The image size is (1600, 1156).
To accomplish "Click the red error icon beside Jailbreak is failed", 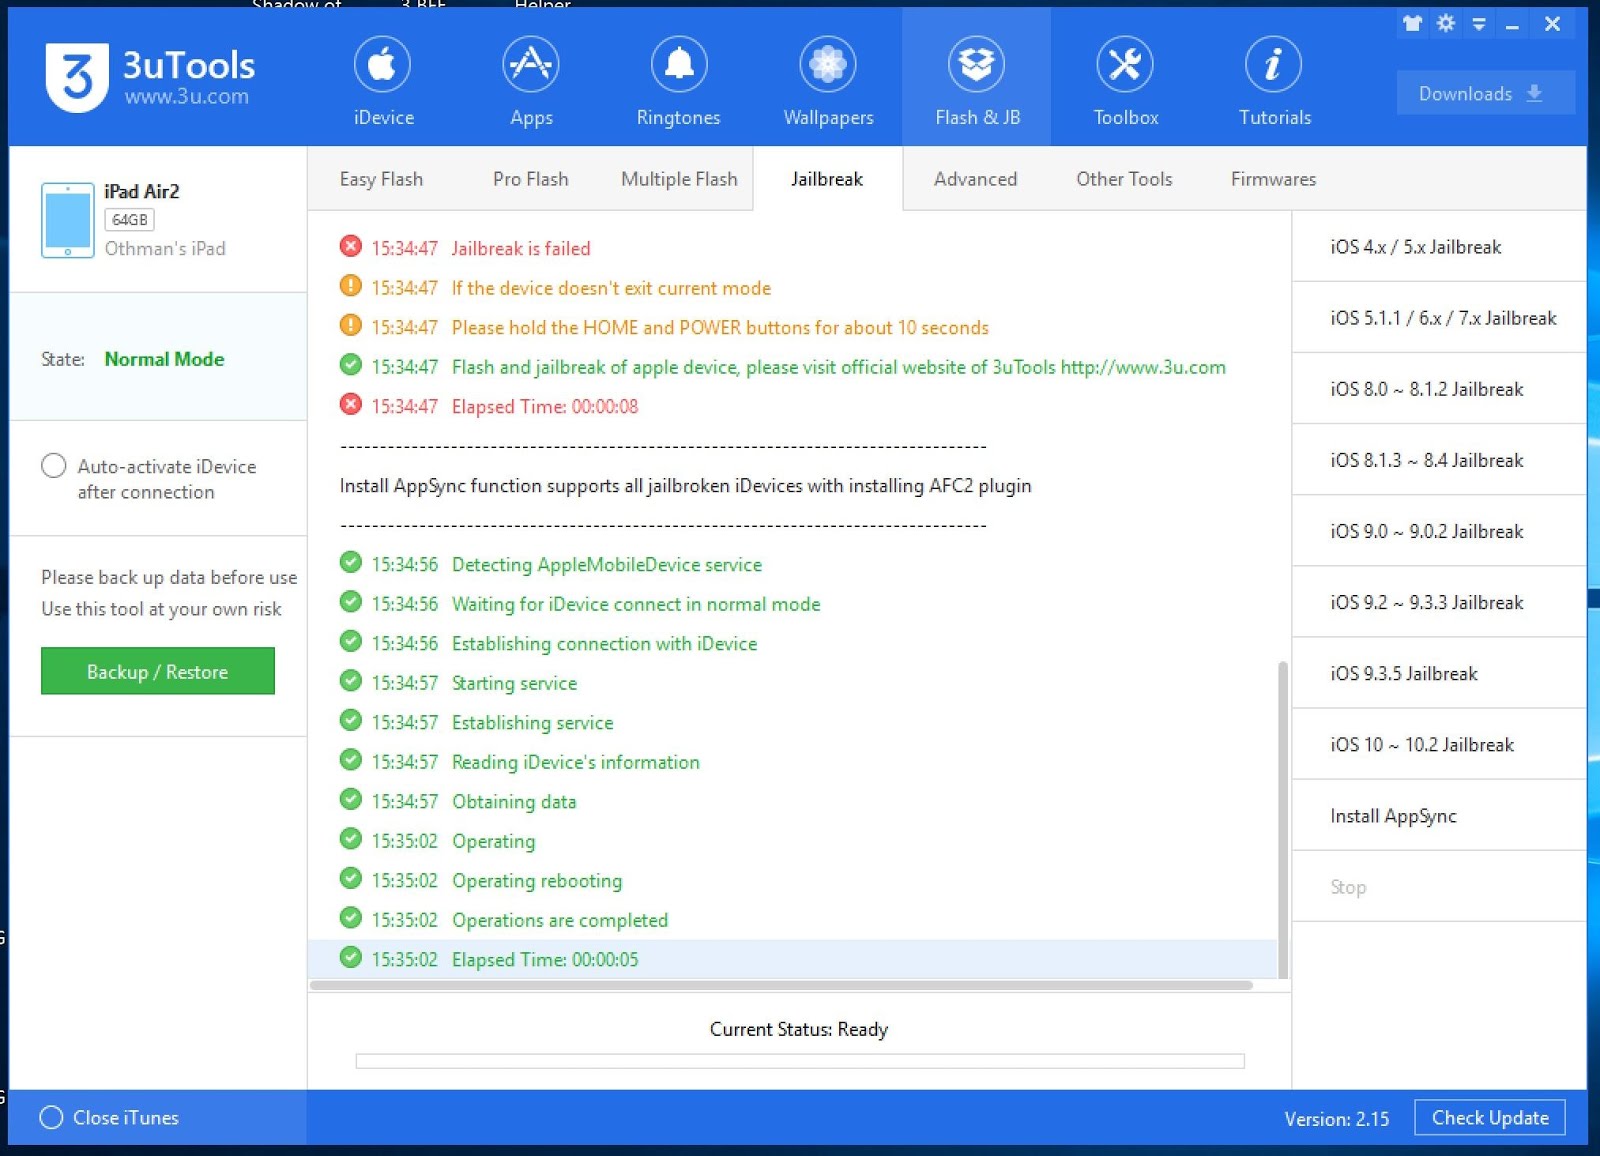I will tap(350, 246).
